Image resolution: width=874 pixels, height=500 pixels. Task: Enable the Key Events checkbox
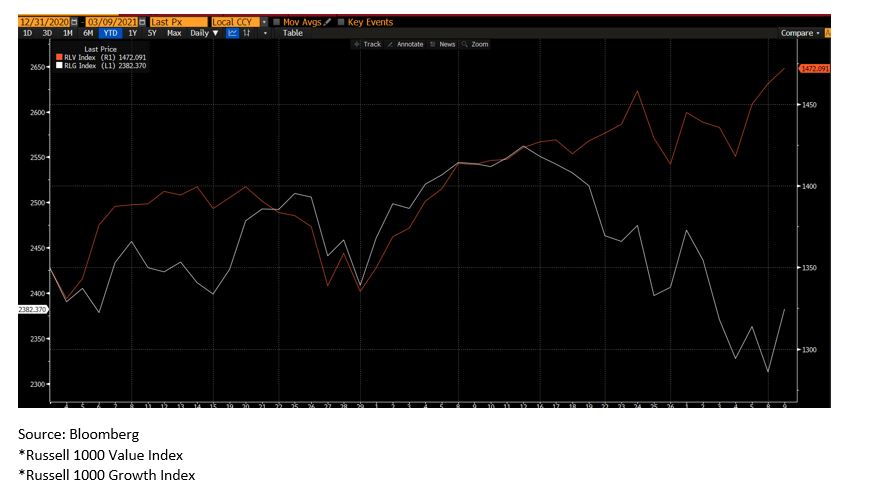pos(341,22)
